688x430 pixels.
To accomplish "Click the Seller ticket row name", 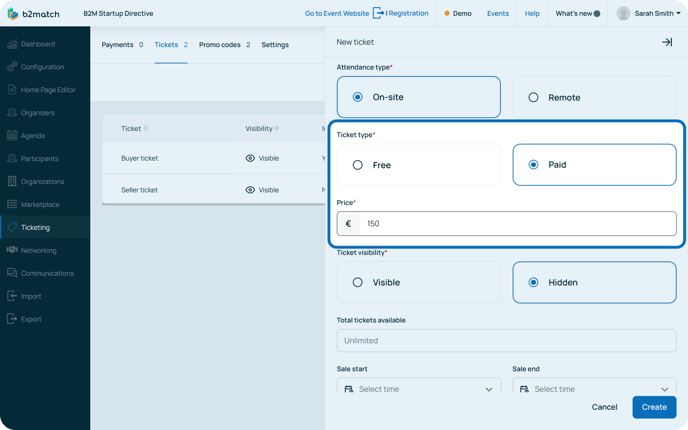I will click(x=140, y=190).
